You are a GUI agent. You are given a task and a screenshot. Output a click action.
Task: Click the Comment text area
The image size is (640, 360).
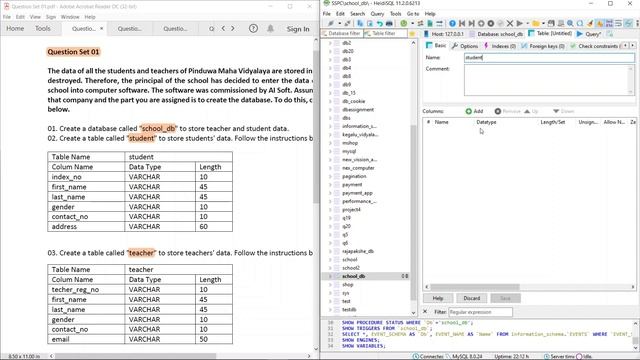[549, 80]
